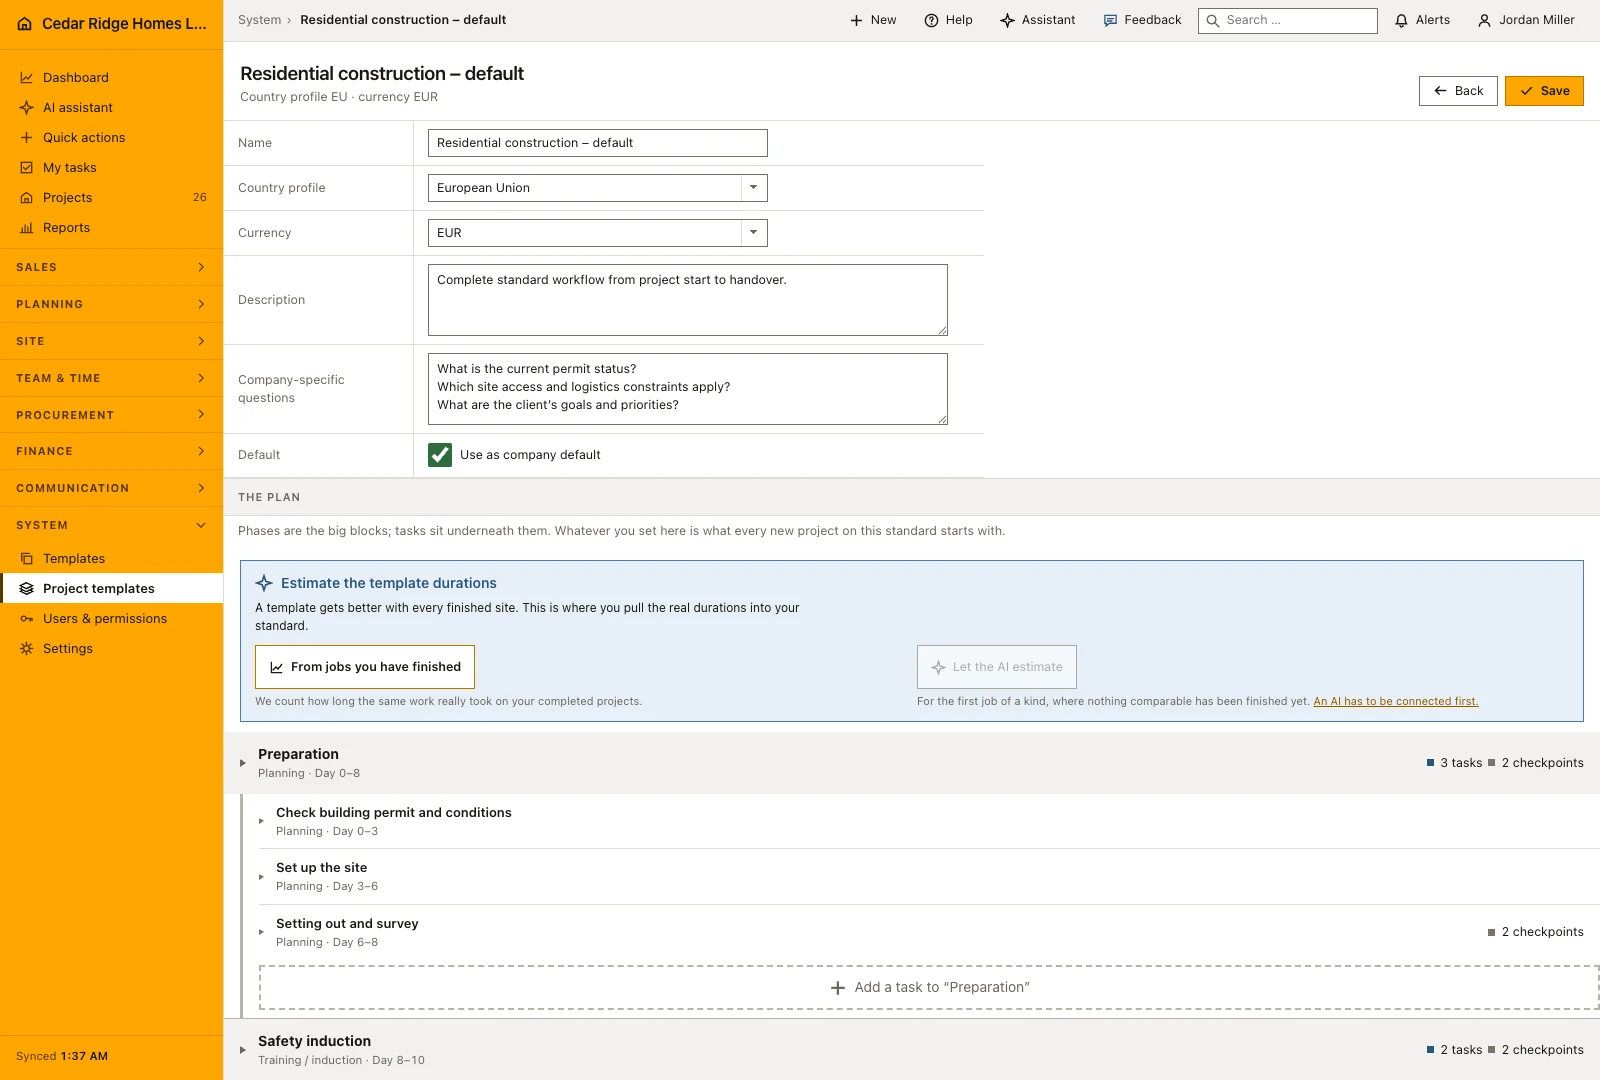Click the Company-specific questions text area
The image size is (1600, 1080).
pos(688,389)
